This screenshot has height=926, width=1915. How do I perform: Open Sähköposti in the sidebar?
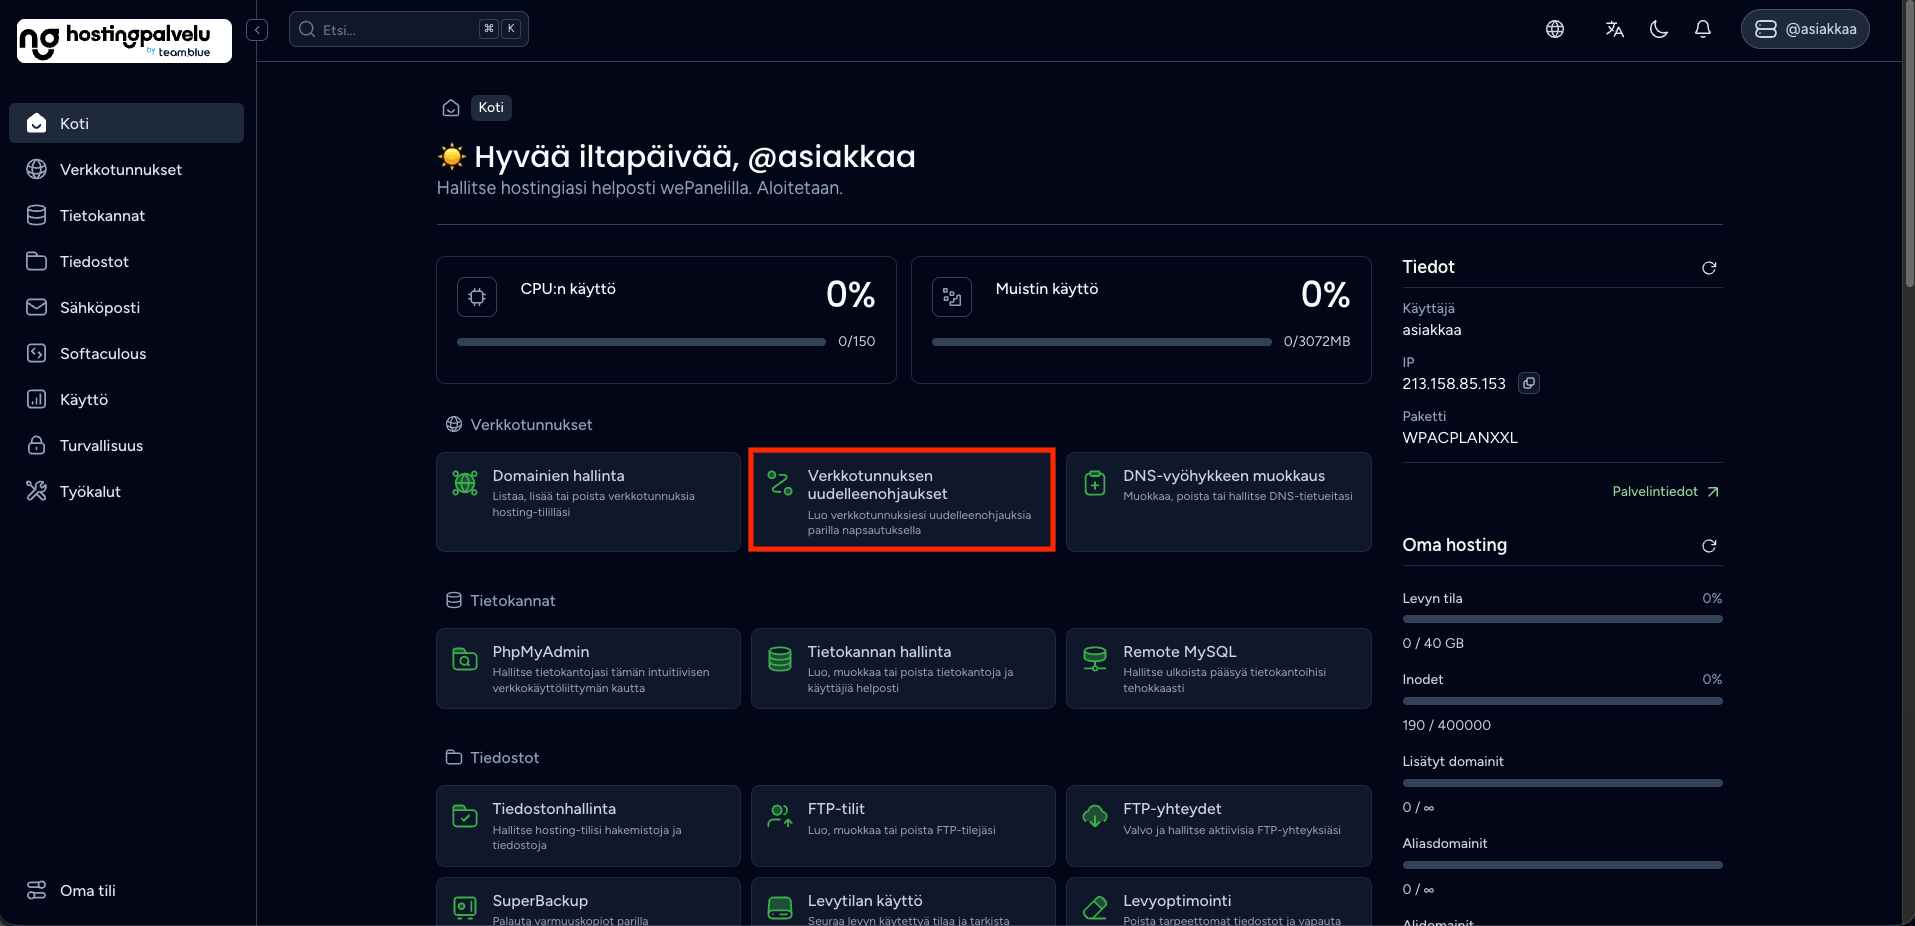(x=126, y=307)
